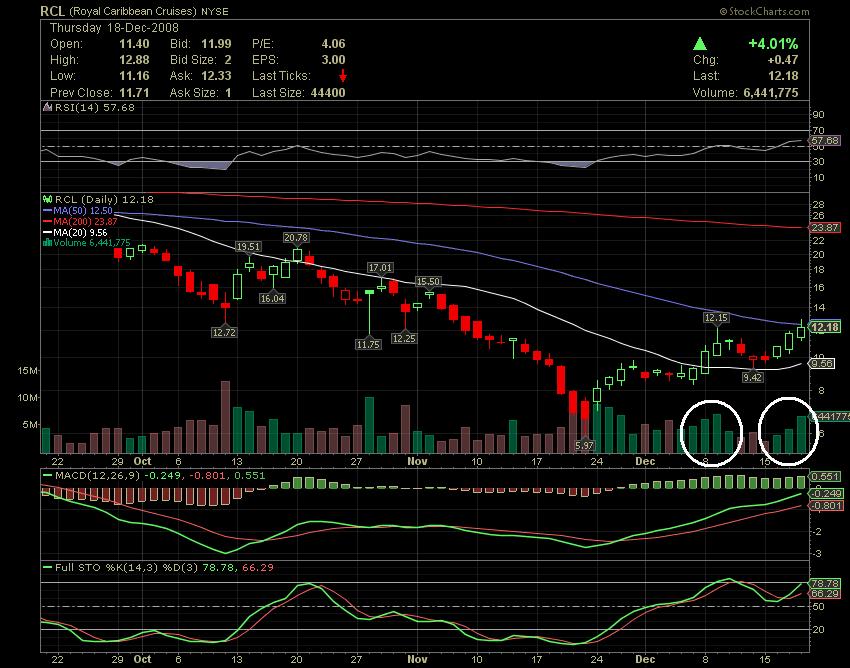Click the candlestick icon before RCL (Daily)
The height and width of the screenshot is (668, 850).
click(48, 199)
